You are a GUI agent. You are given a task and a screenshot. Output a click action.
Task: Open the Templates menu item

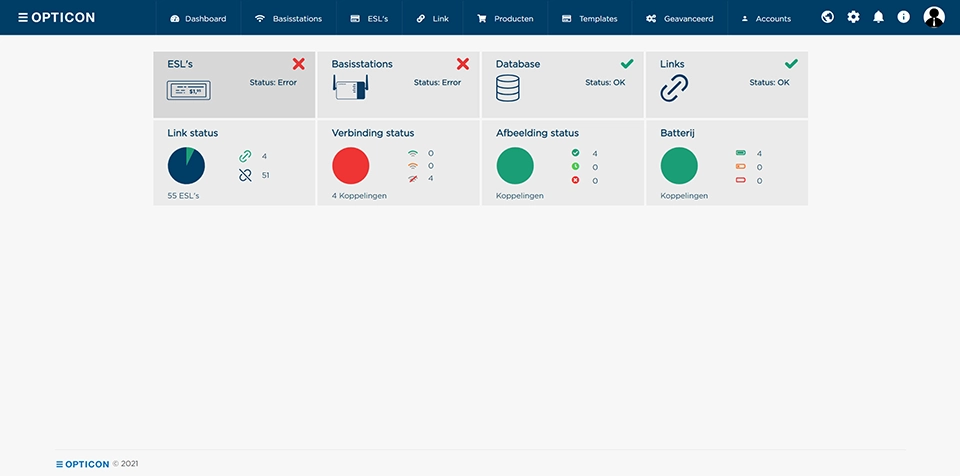[x=589, y=18]
